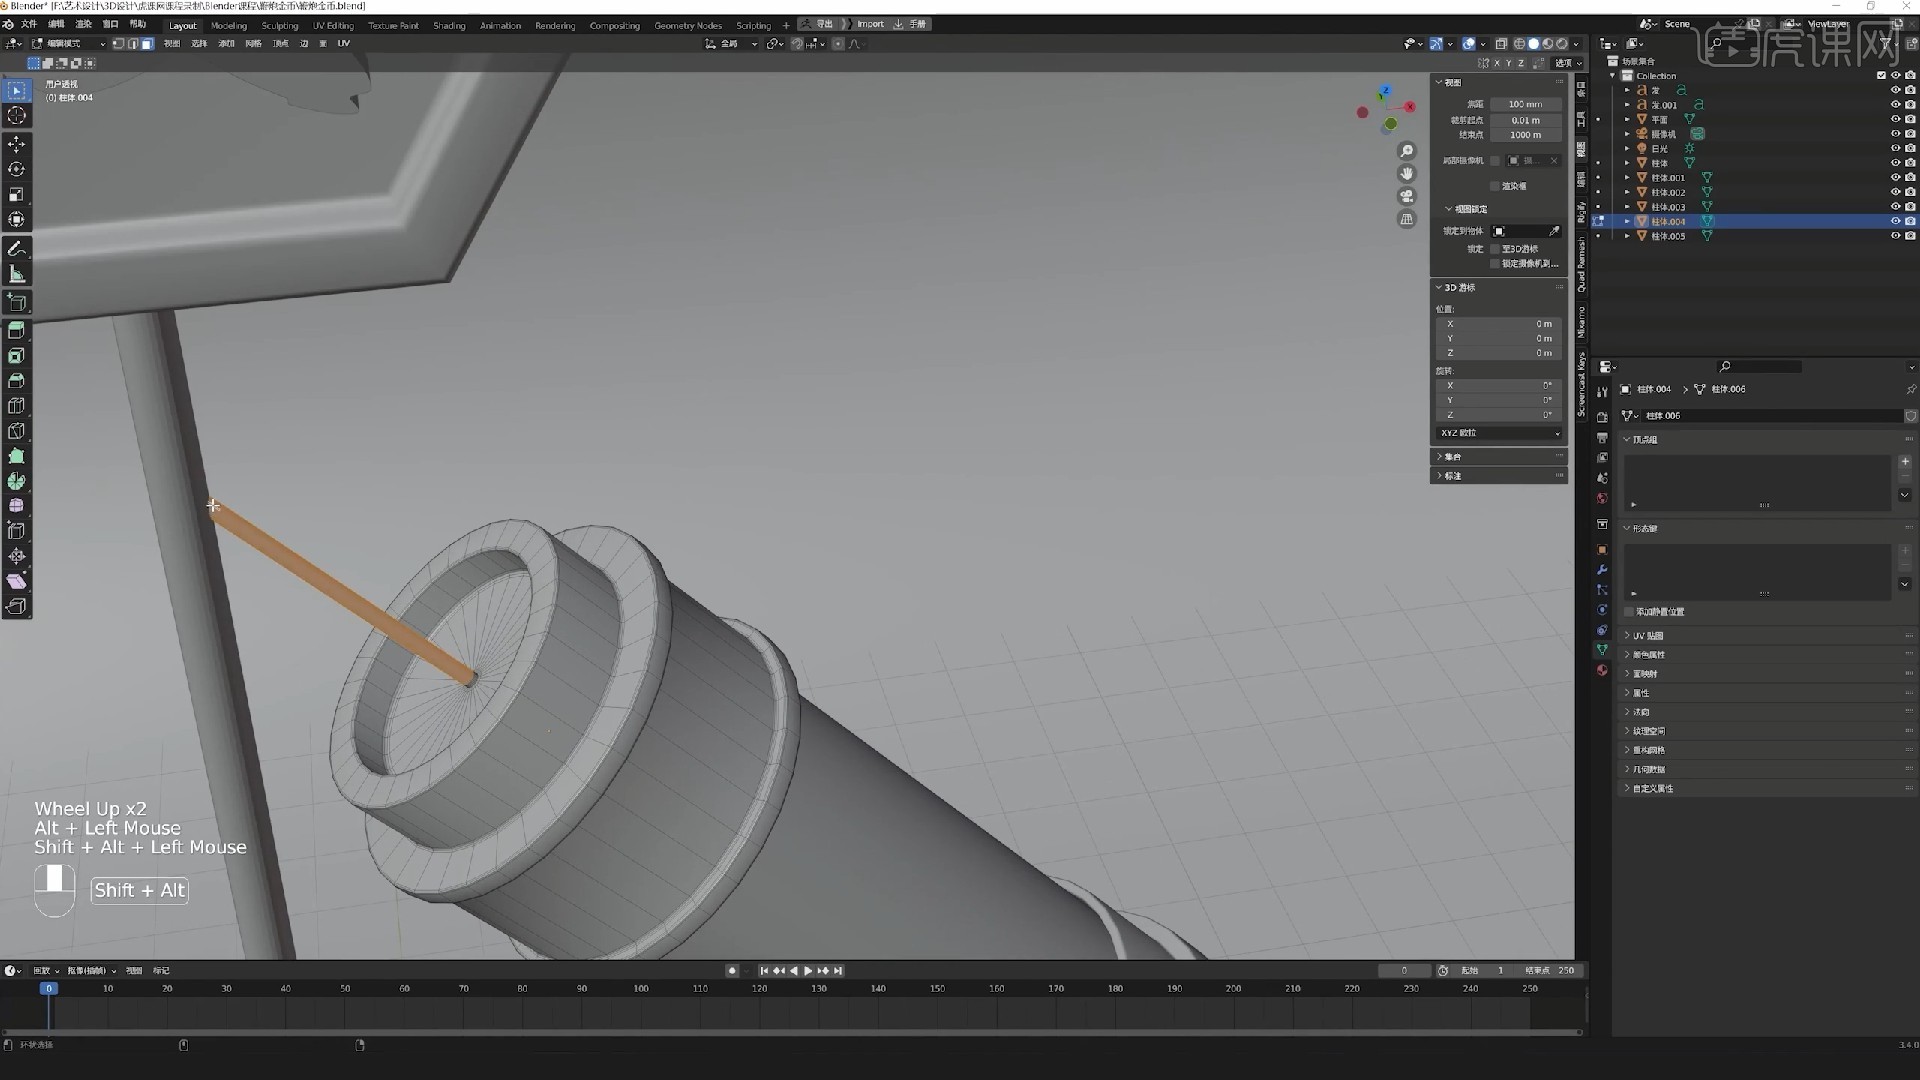The image size is (1920, 1080).
Task: Collapse the Collection tree in outliner
Action: pos(1613,76)
